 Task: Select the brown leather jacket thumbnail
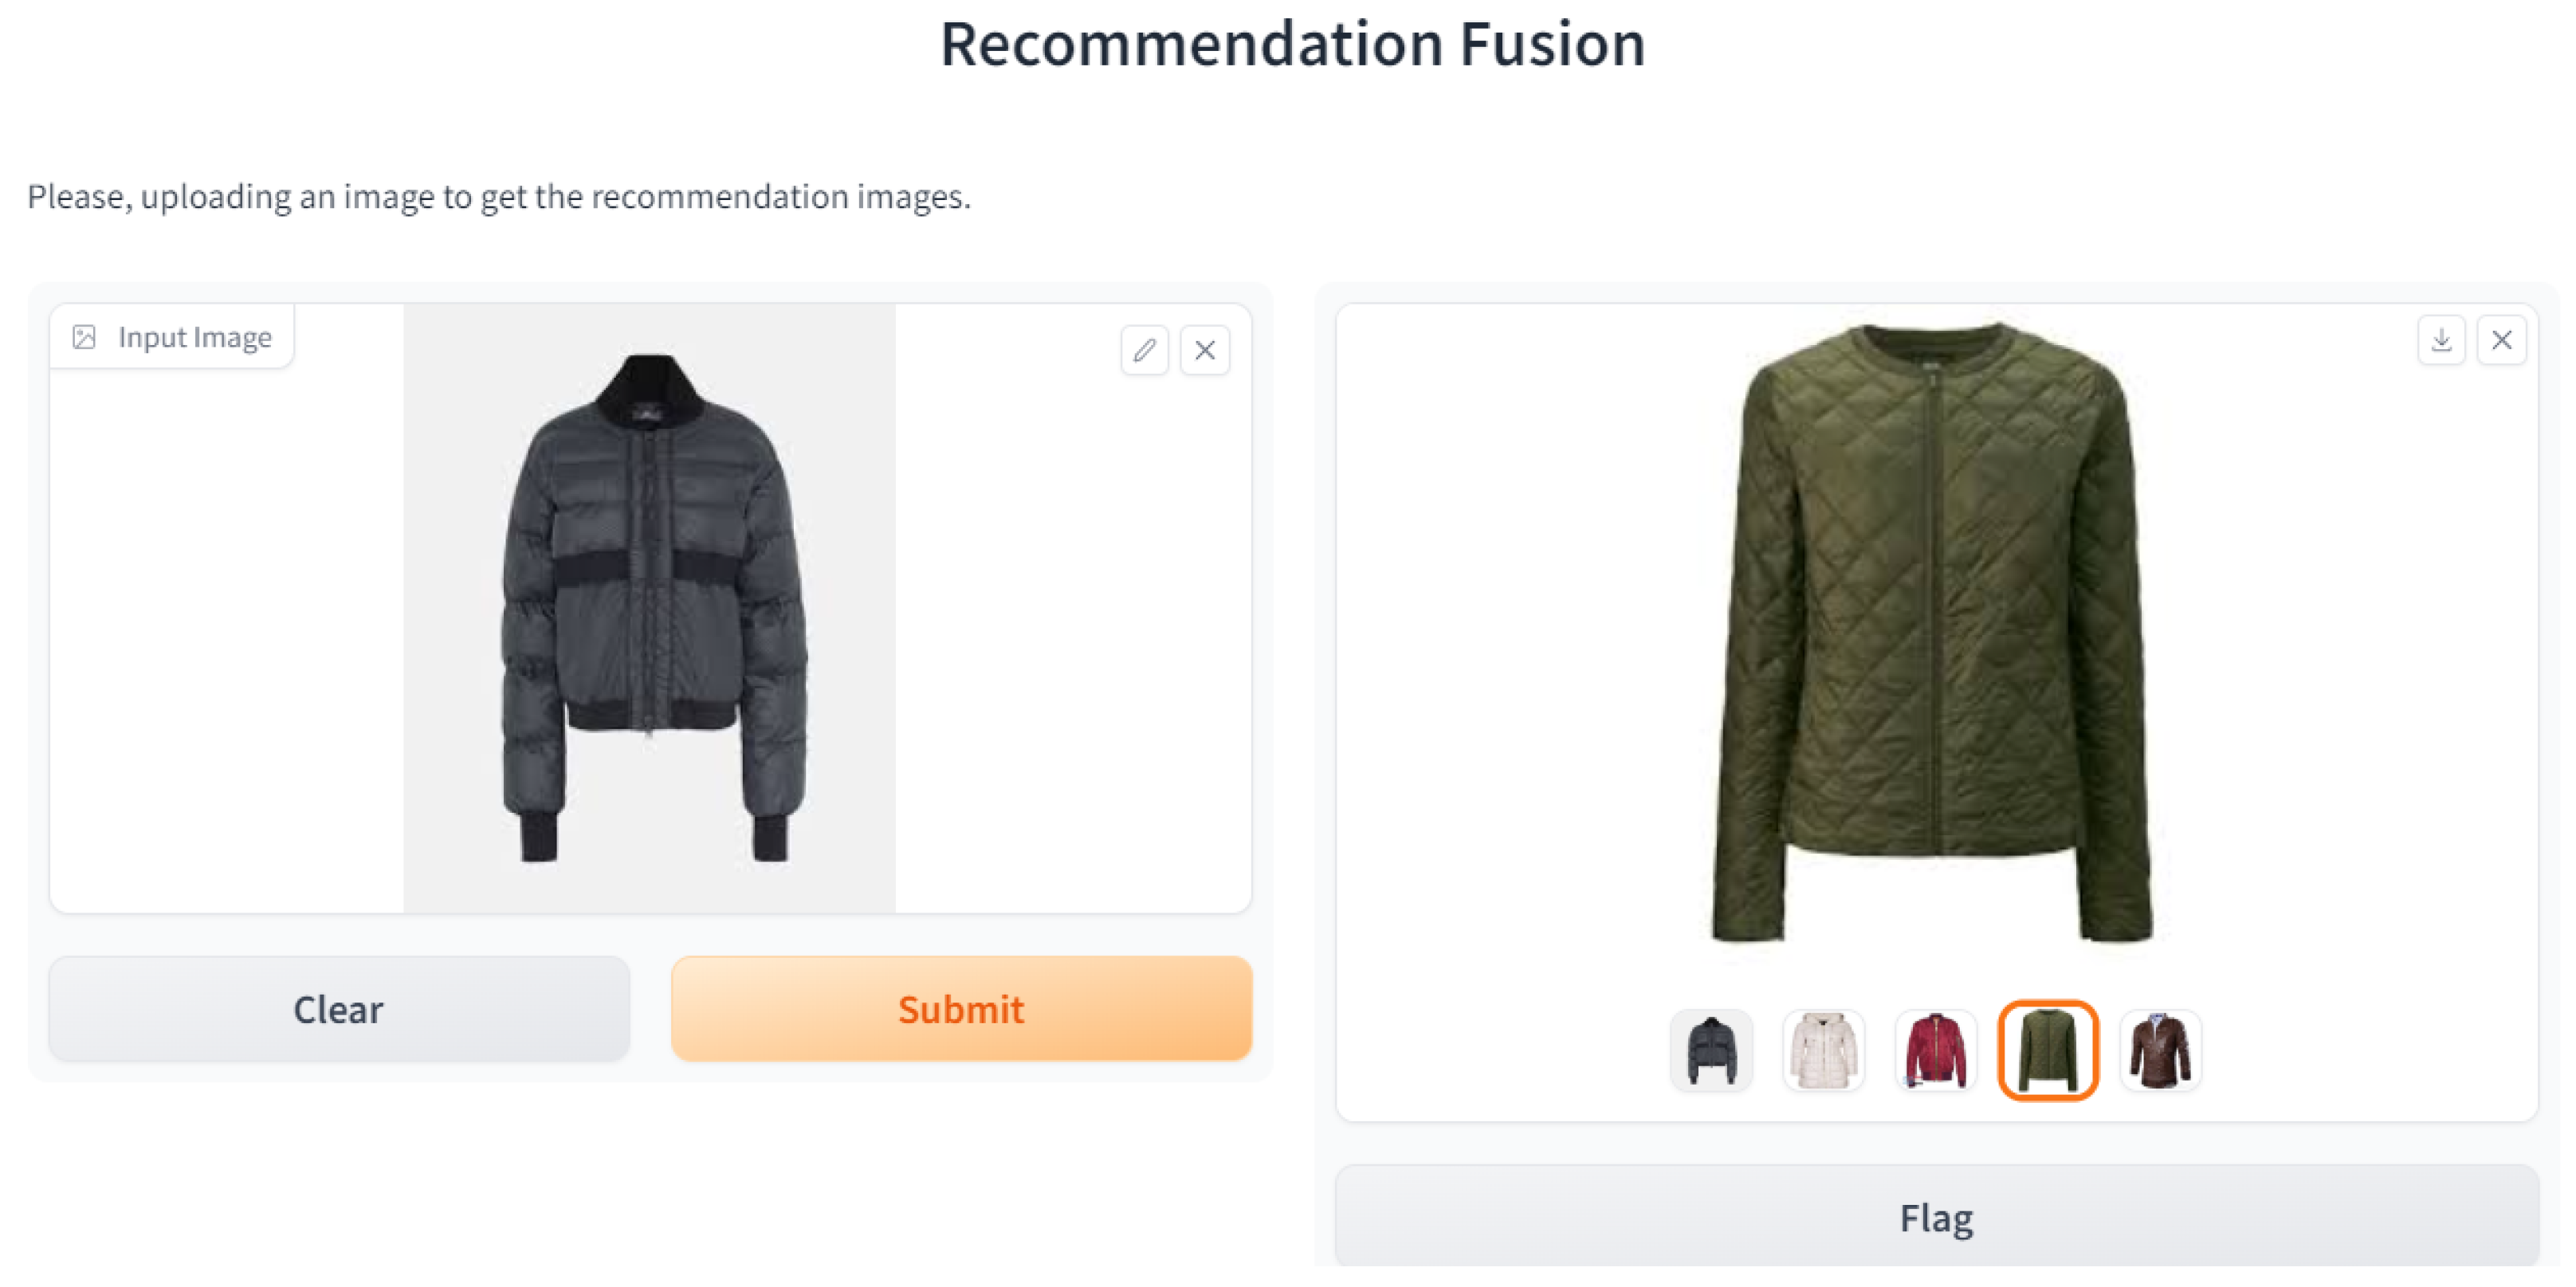[x=2159, y=1050]
